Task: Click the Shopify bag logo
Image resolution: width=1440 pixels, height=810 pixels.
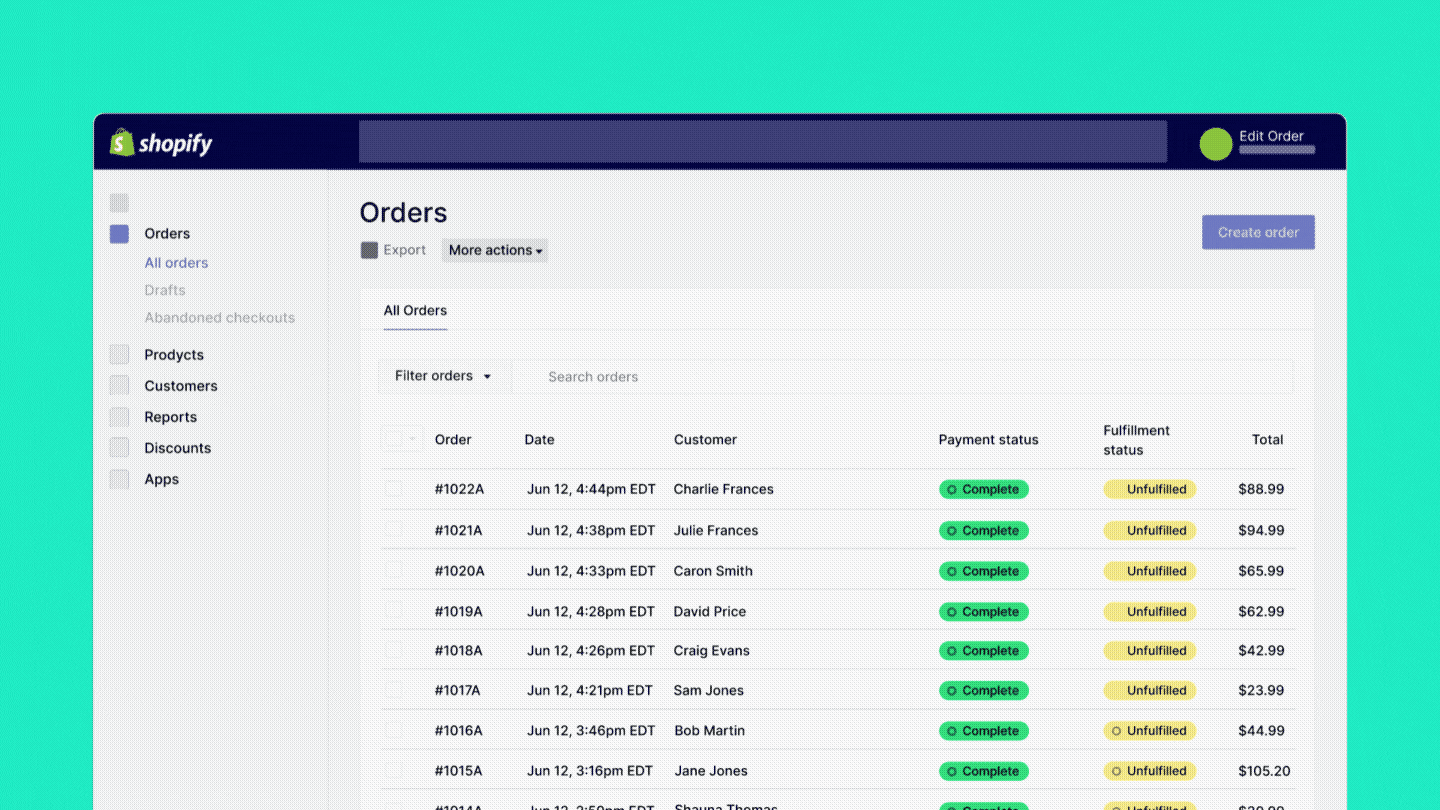Action: pyautogui.click(x=122, y=143)
